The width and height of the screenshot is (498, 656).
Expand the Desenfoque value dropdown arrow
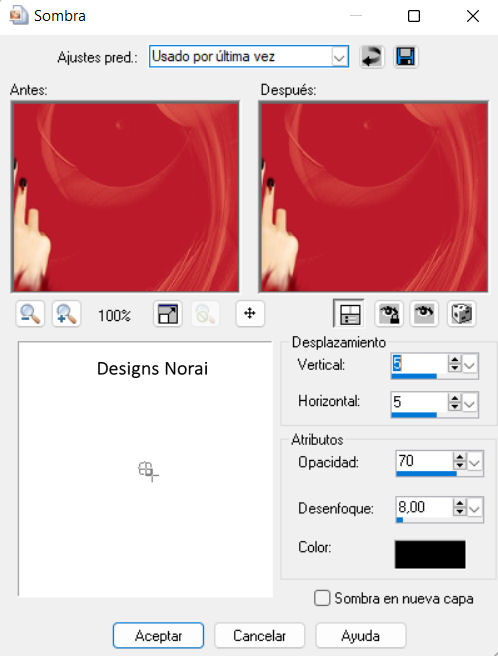[x=475, y=509]
